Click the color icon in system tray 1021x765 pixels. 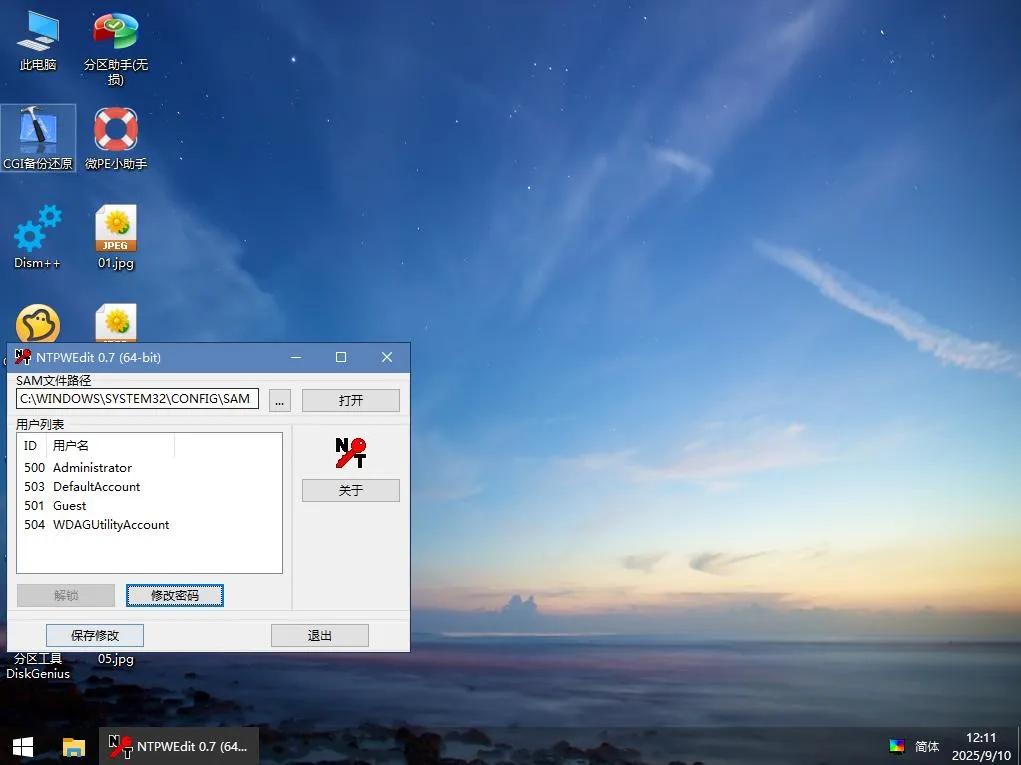click(x=897, y=746)
